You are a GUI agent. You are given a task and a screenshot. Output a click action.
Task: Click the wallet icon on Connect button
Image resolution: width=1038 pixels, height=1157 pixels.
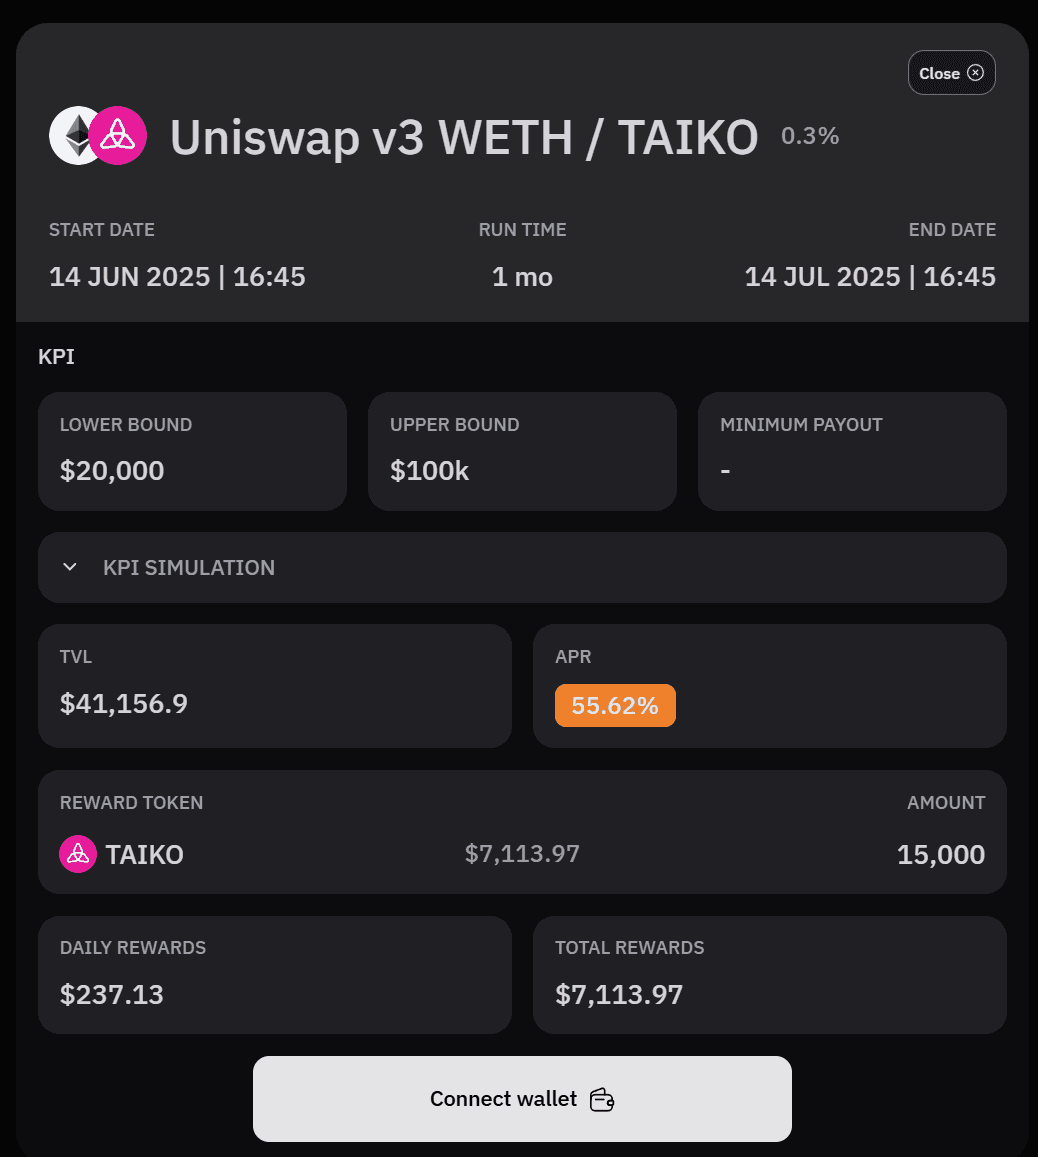click(602, 1100)
